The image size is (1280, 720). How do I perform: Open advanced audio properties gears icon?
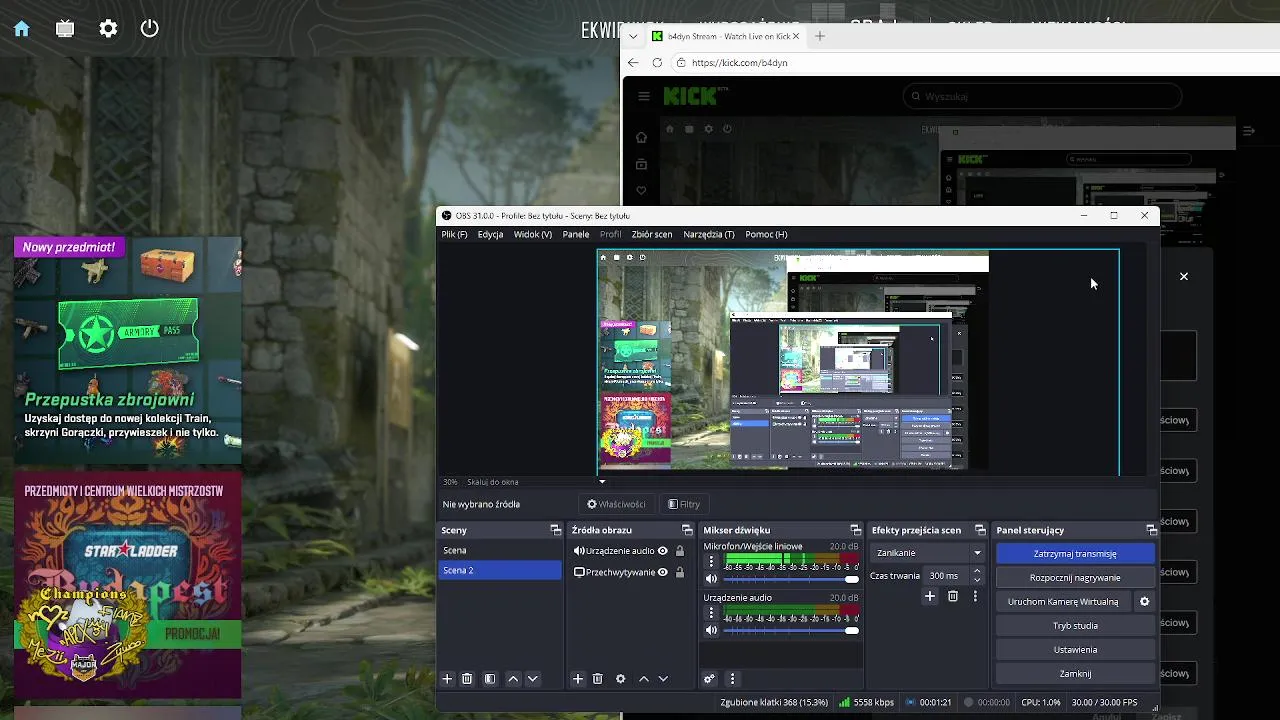pos(710,679)
